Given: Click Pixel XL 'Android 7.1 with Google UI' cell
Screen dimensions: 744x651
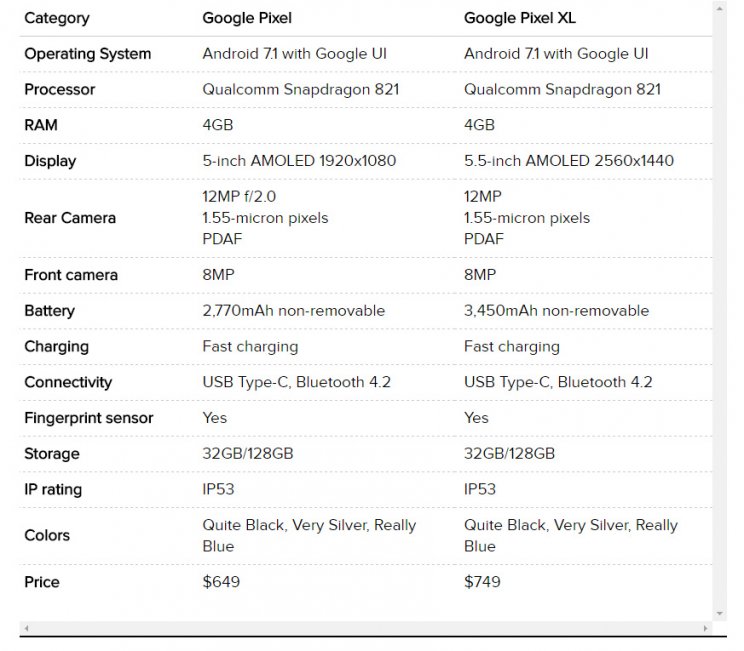Looking at the screenshot, I should (556, 54).
